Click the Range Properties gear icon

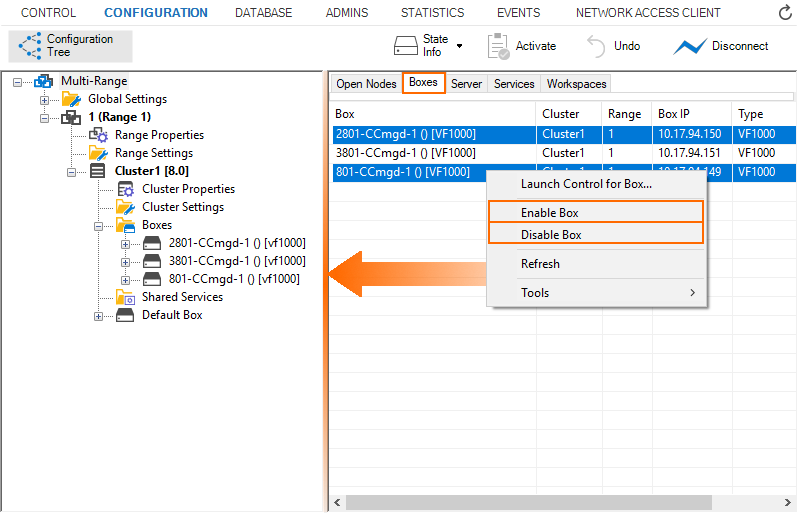pos(98,135)
